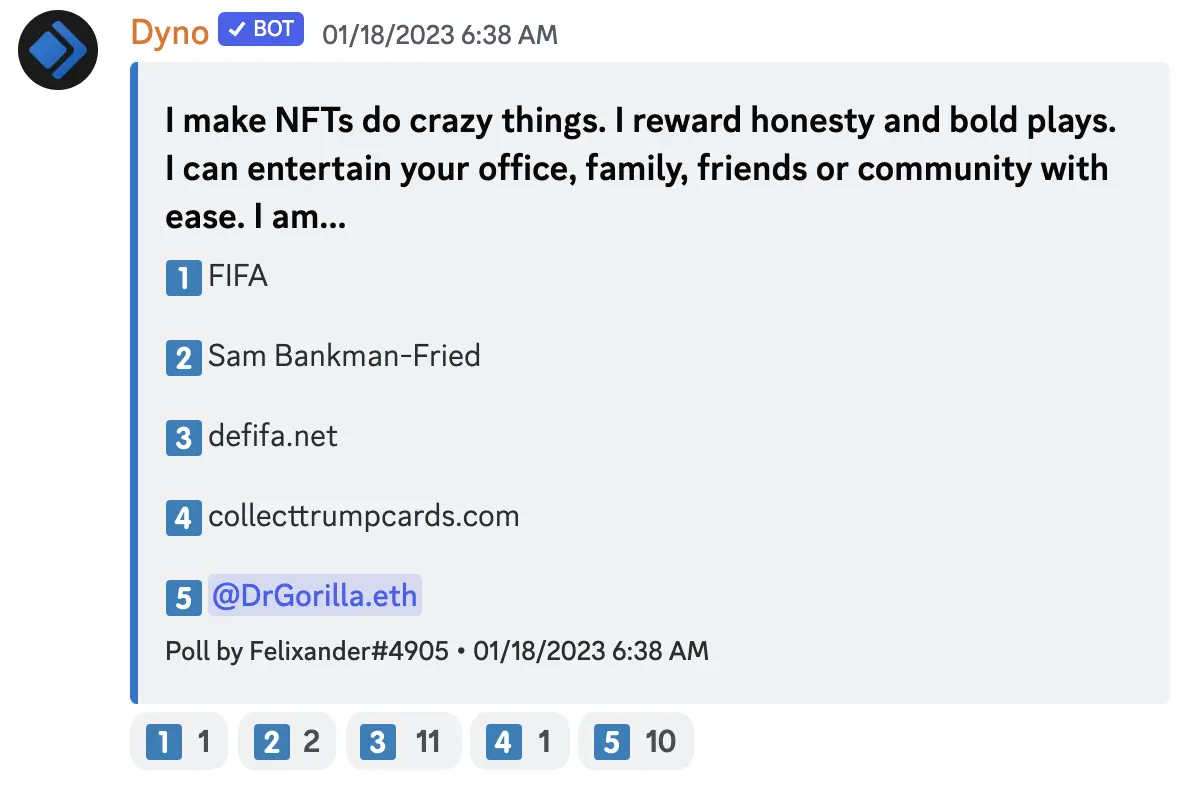
Task: Open the @DrGorilla.eth mention
Action: pyautogui.click(x=314, y=596)
